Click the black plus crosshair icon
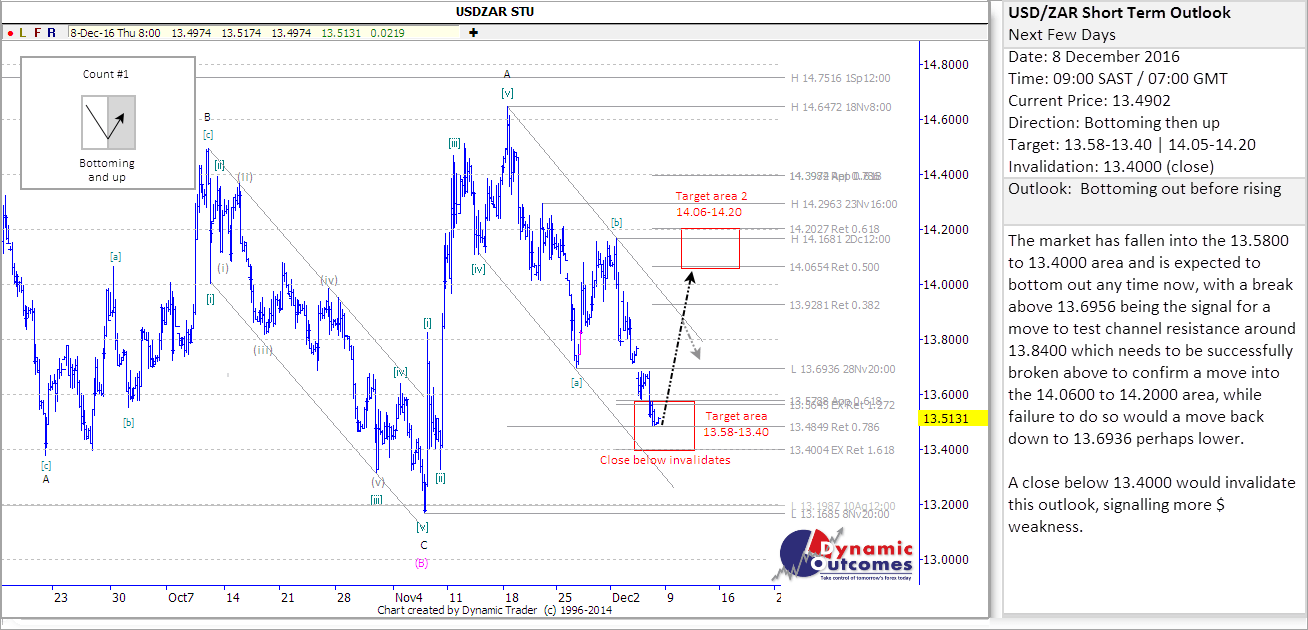Screen dimensions: 1308x630 tap(473, 32)
